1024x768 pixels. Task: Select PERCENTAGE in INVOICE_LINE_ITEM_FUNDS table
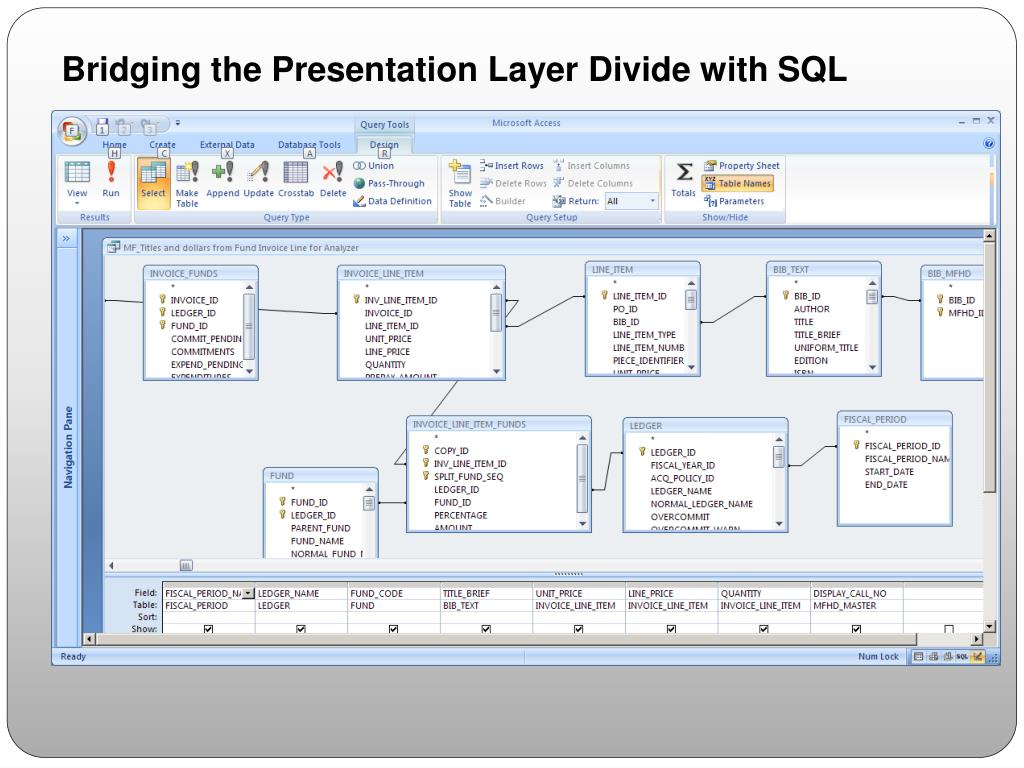coord(460,515)
